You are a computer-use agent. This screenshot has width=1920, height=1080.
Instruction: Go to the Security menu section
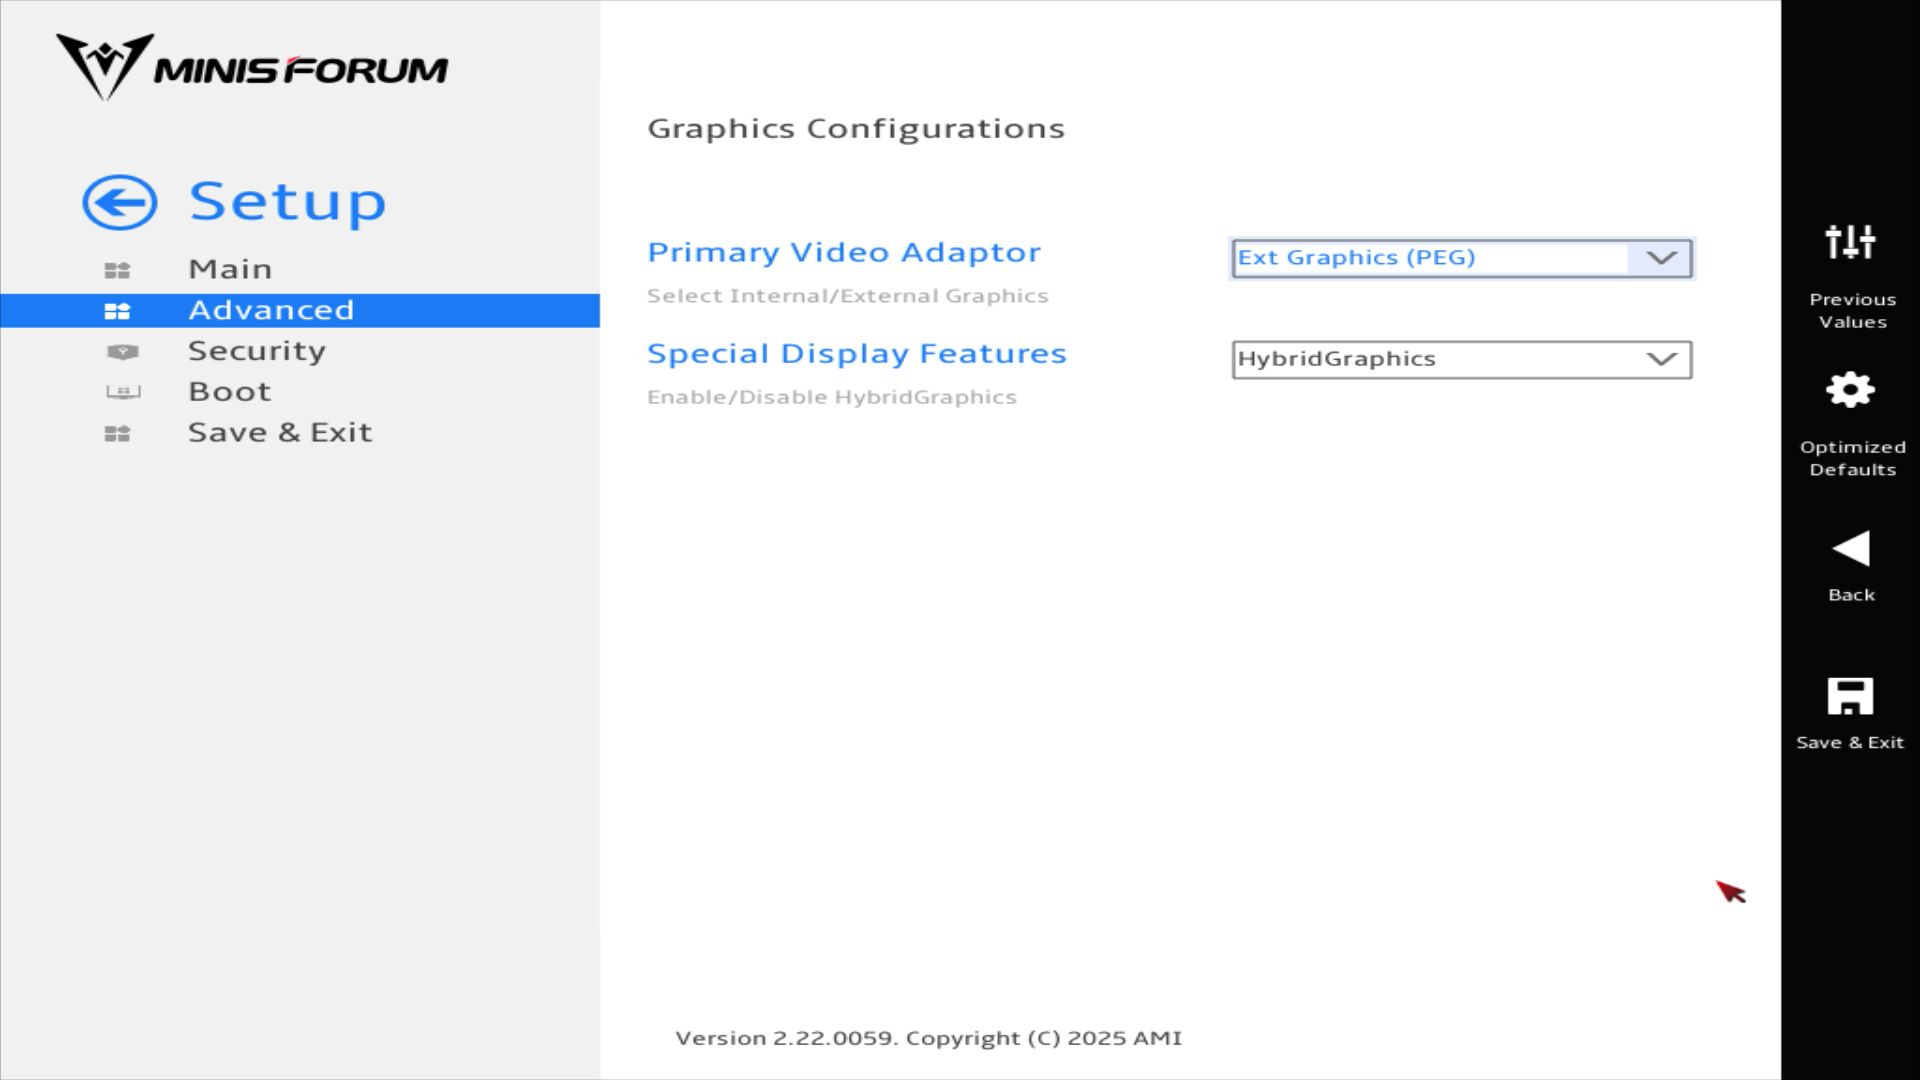click(x=257, y=351)
